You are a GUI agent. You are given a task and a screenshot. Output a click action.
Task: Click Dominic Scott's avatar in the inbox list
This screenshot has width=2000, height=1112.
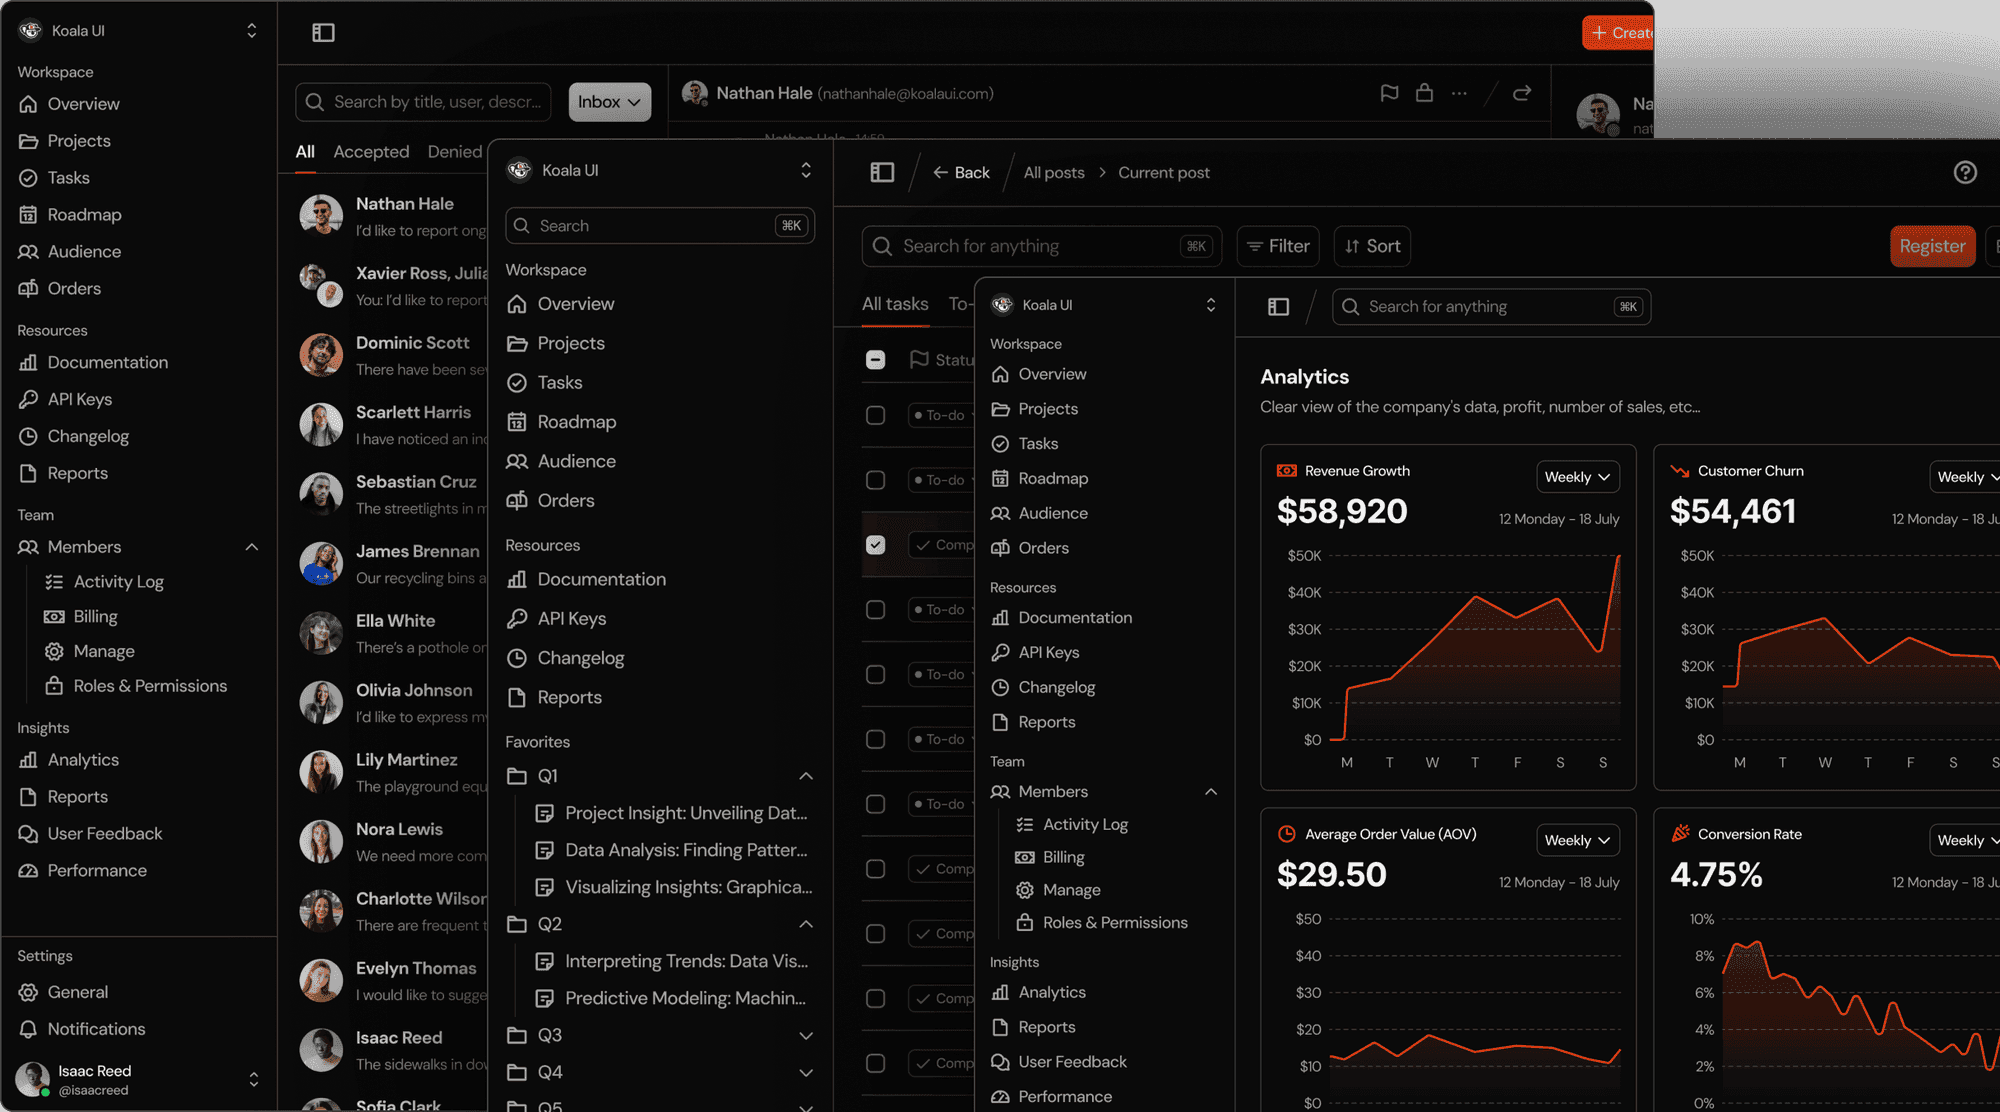(x=321, y=354)
